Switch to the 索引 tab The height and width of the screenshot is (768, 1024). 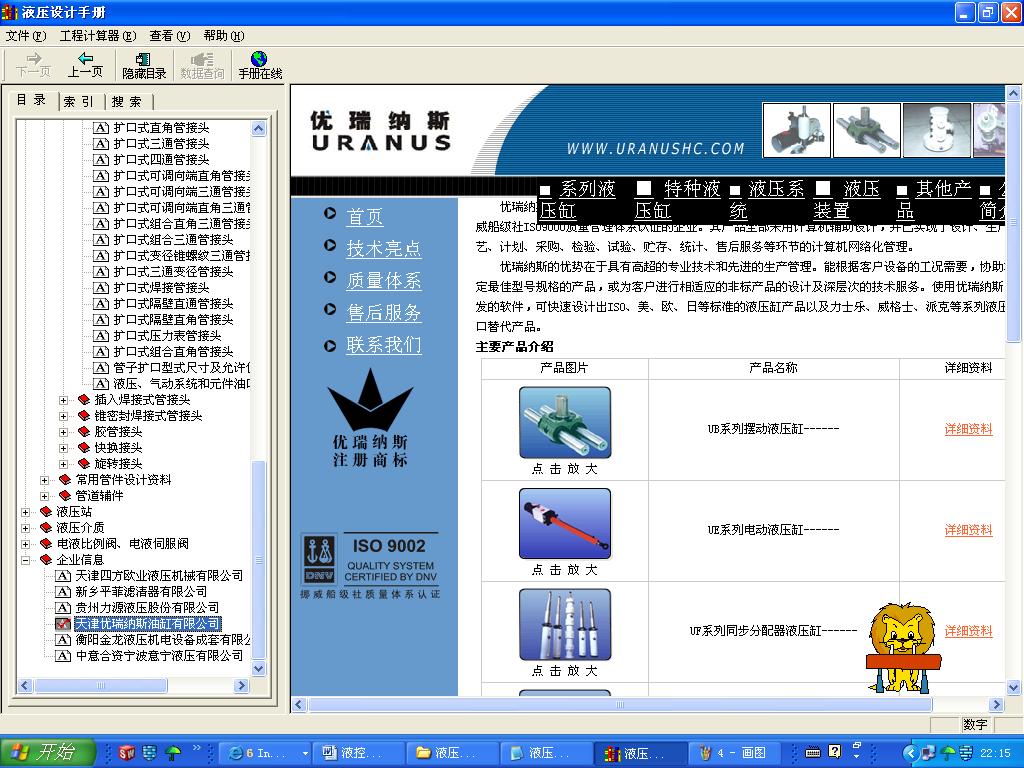pos(80,101)
